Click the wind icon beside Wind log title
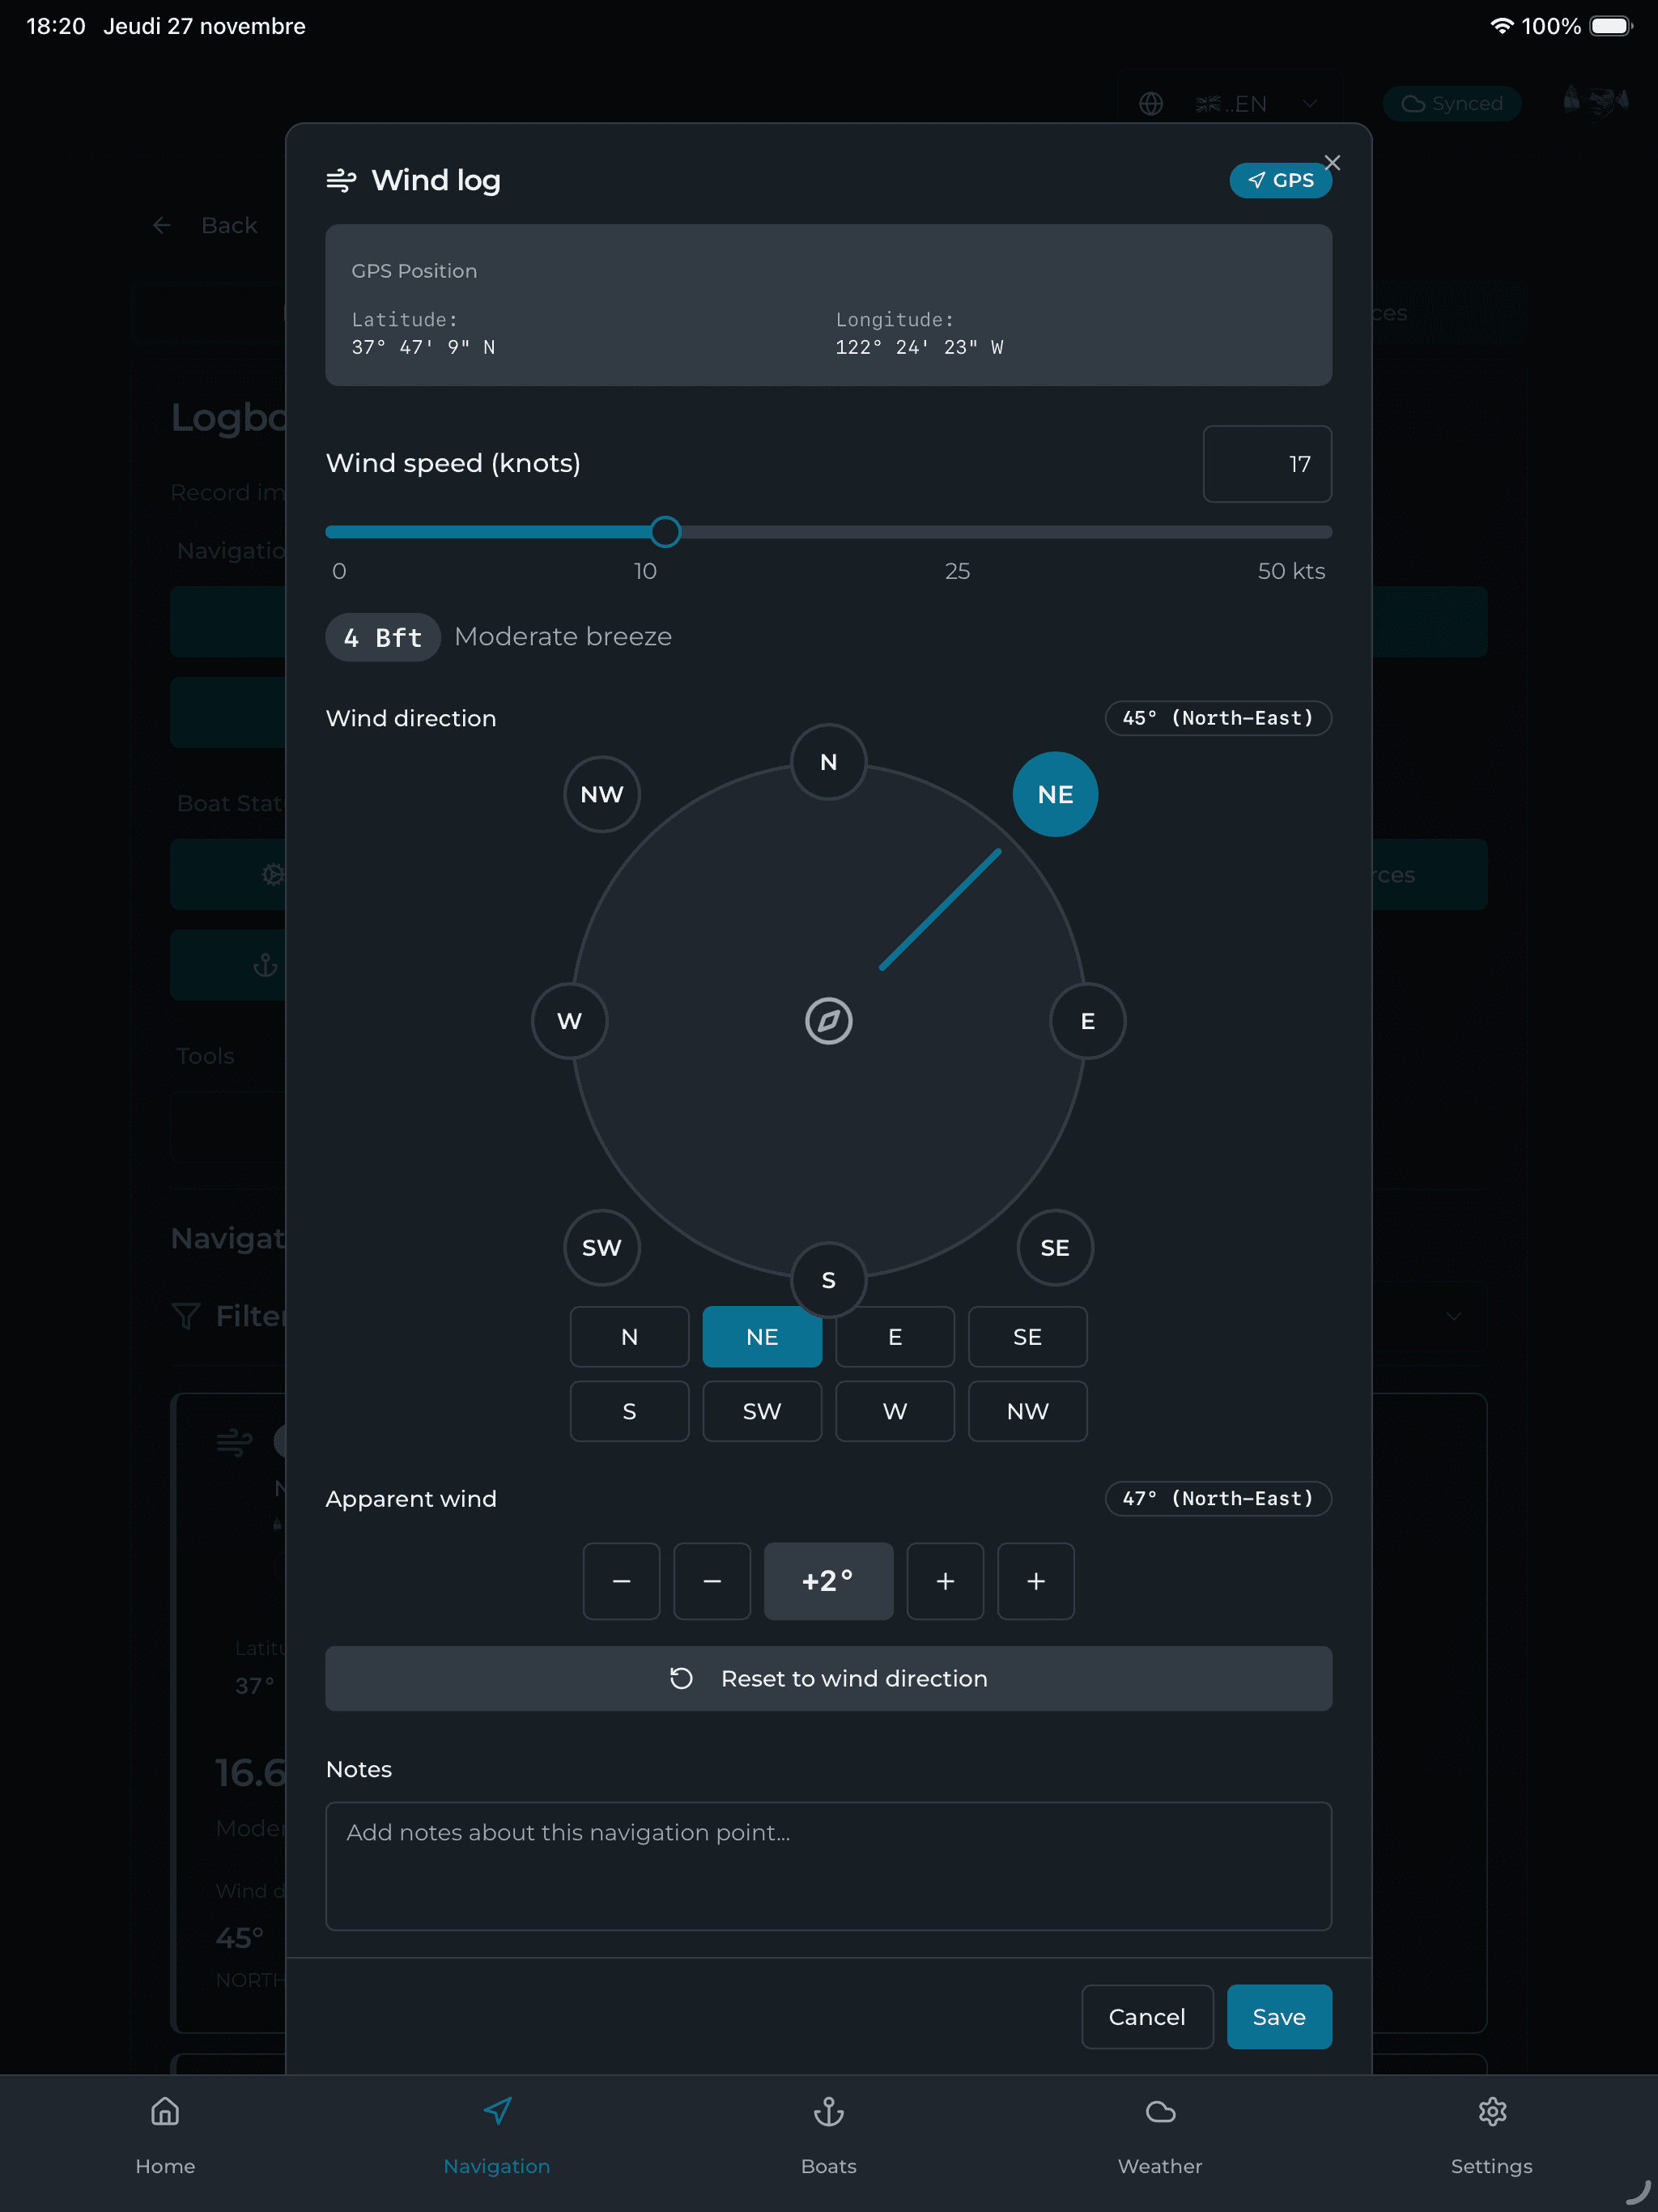This screenshot has height=2212, width=1658. (341, 180)
